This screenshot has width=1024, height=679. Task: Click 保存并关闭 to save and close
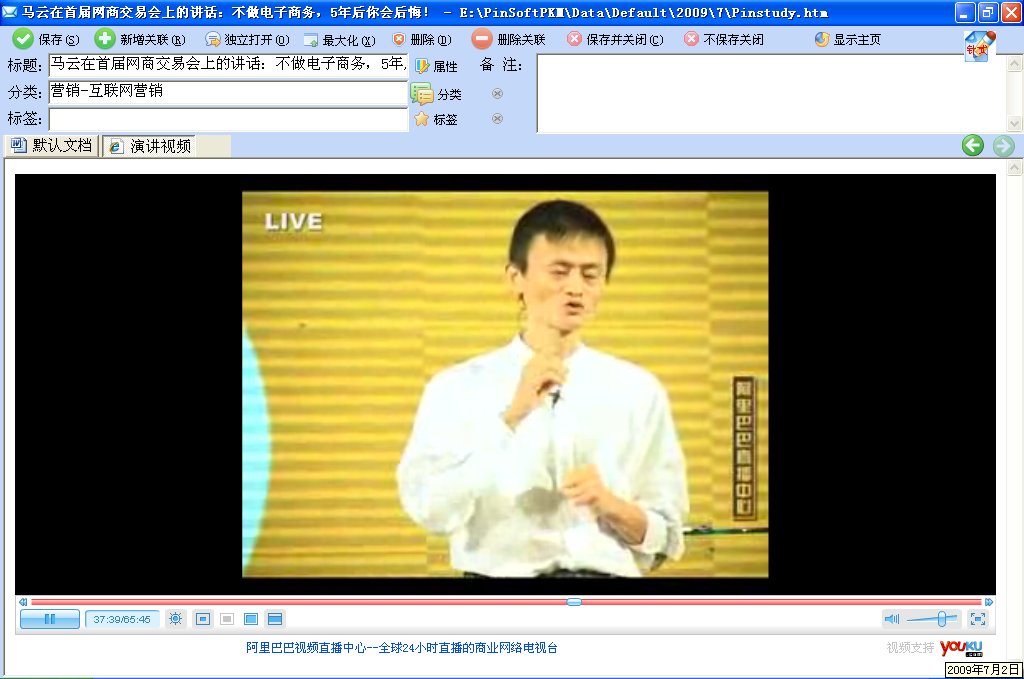(615, 40)
